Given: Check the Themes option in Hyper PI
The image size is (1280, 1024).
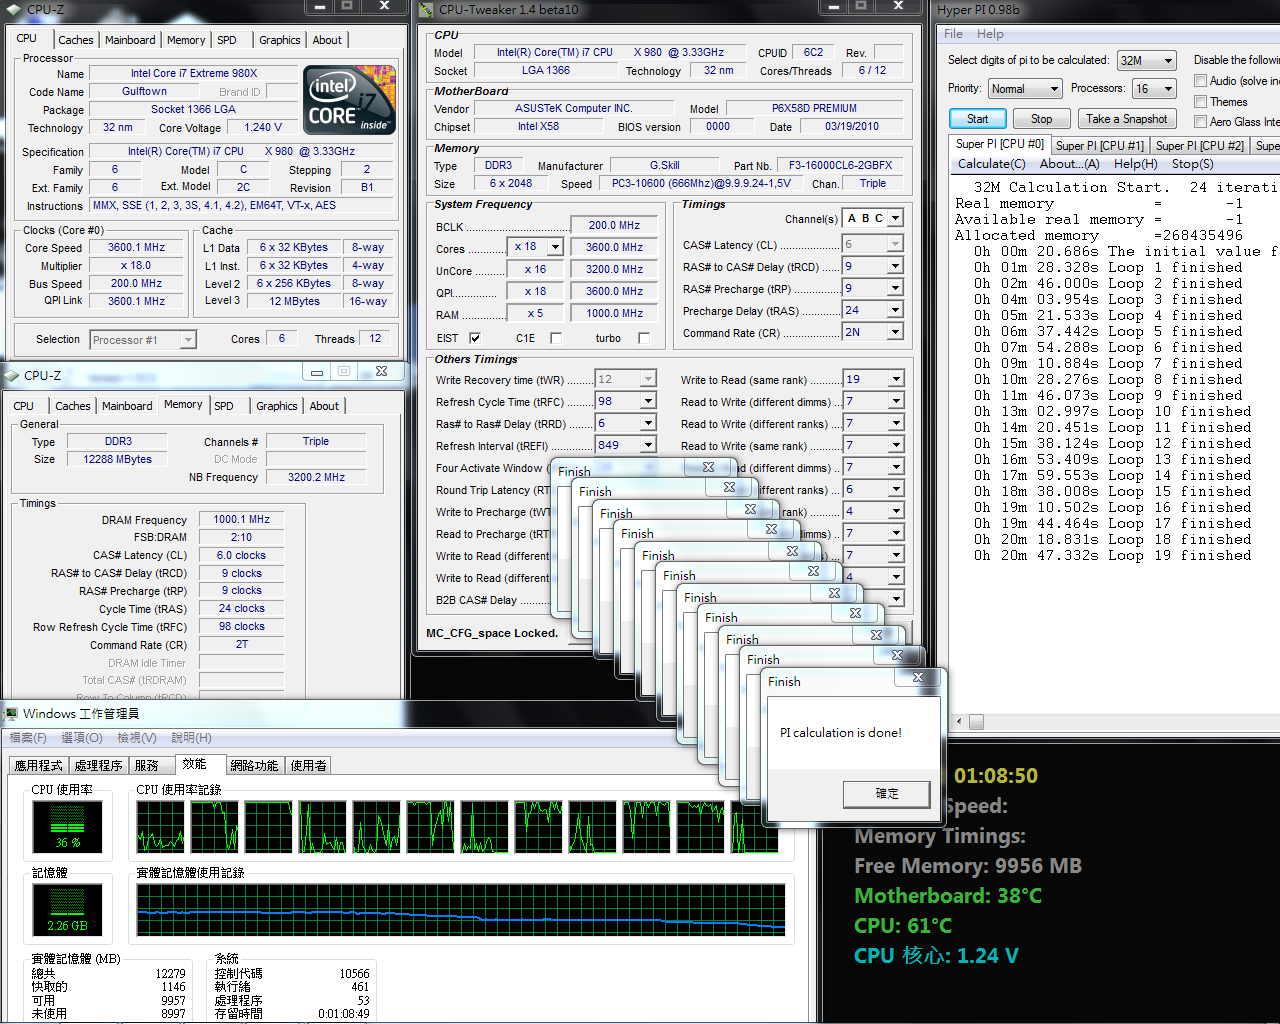Looking at the screenshot, I should (x=1201, y=102).
